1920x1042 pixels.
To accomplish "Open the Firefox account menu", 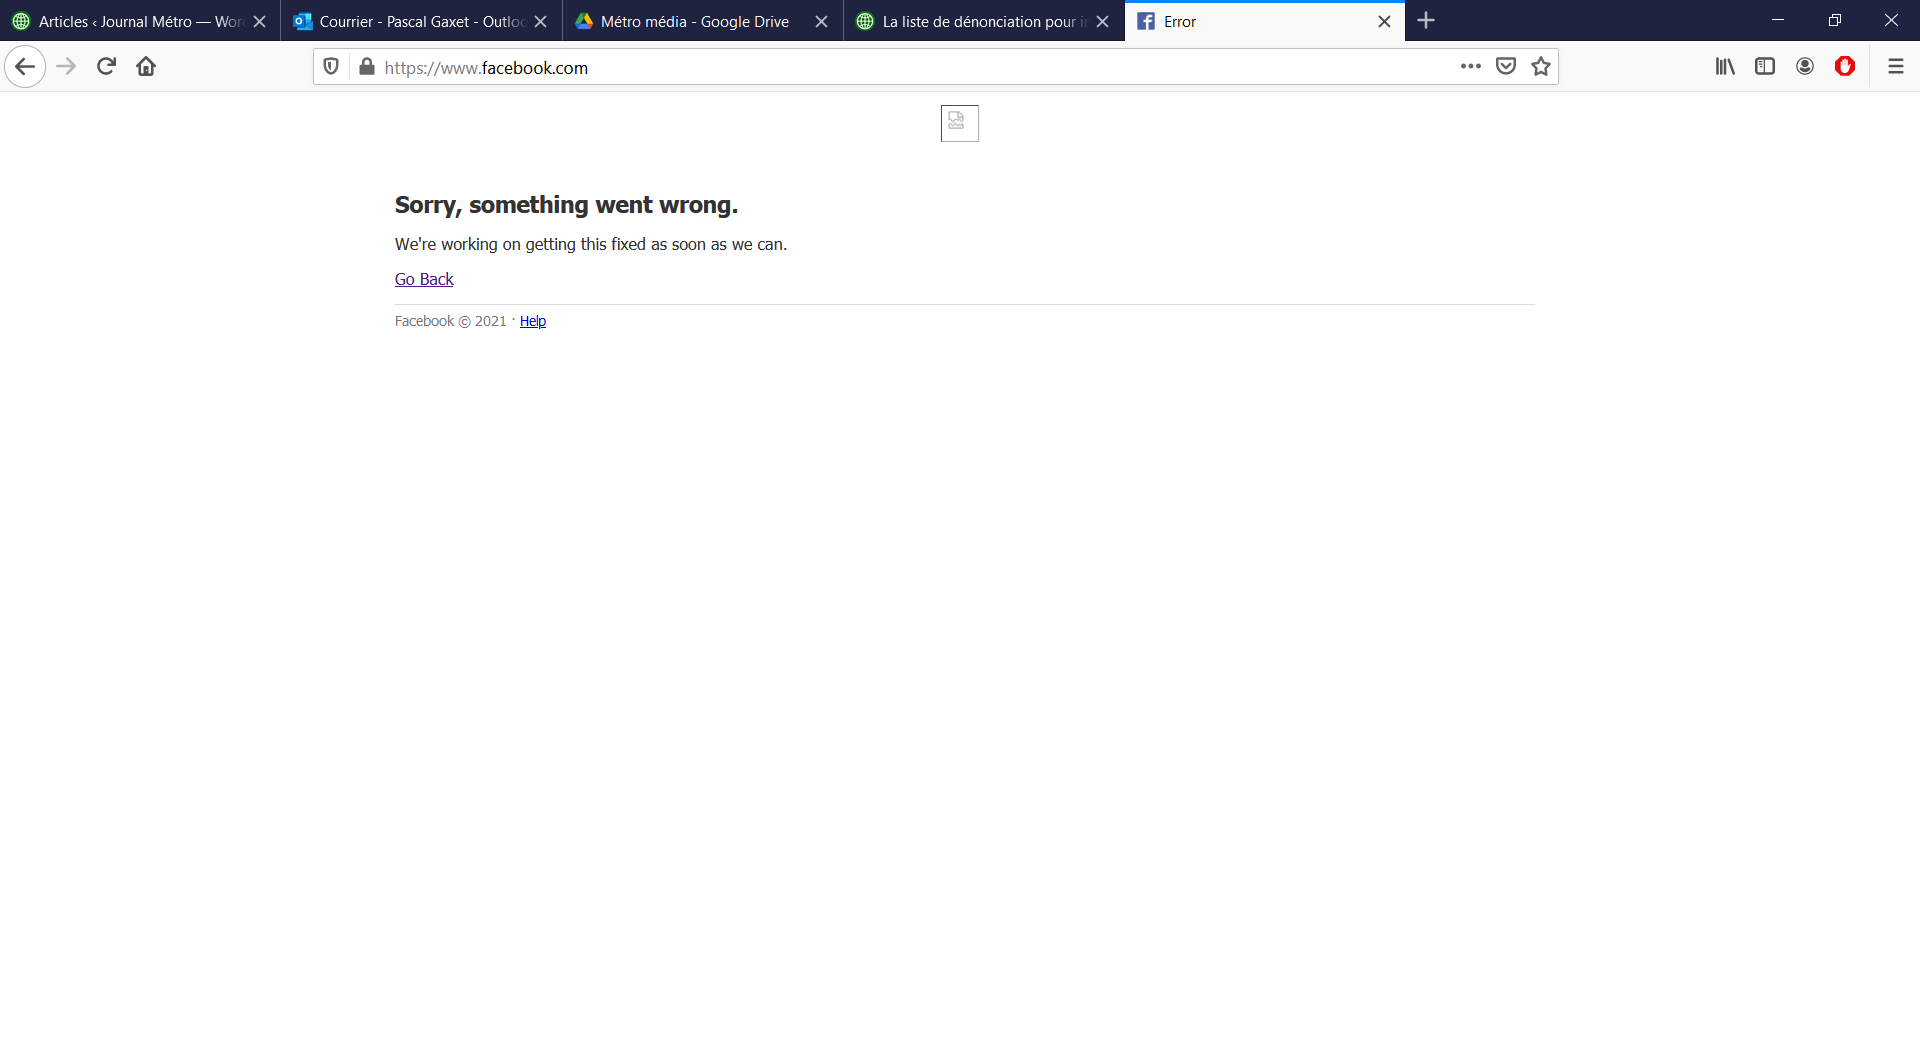I will (x=1805, y=67).
